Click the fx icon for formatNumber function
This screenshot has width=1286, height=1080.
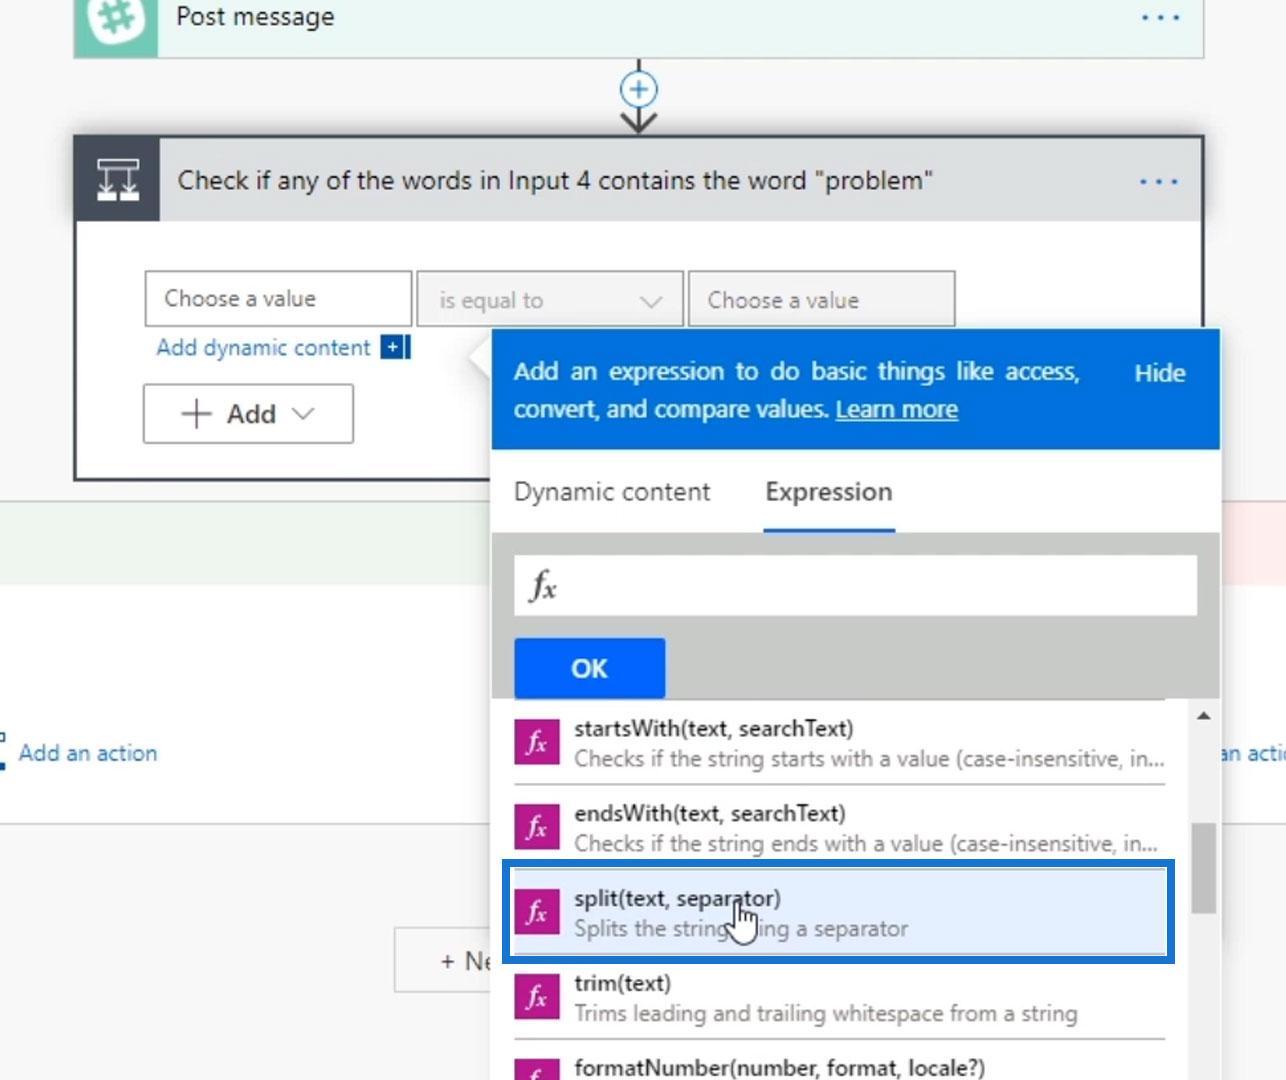click(537, 1069)
